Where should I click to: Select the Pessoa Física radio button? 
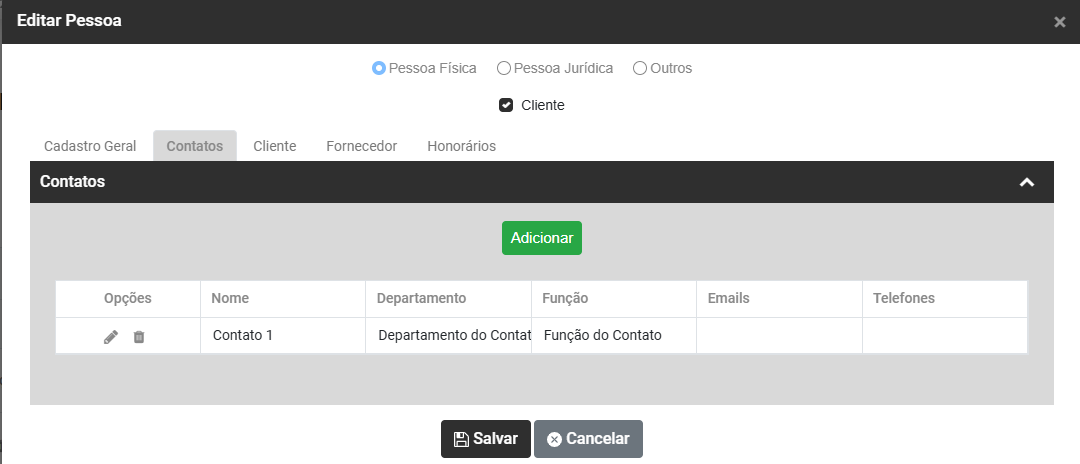click(379, 69)
